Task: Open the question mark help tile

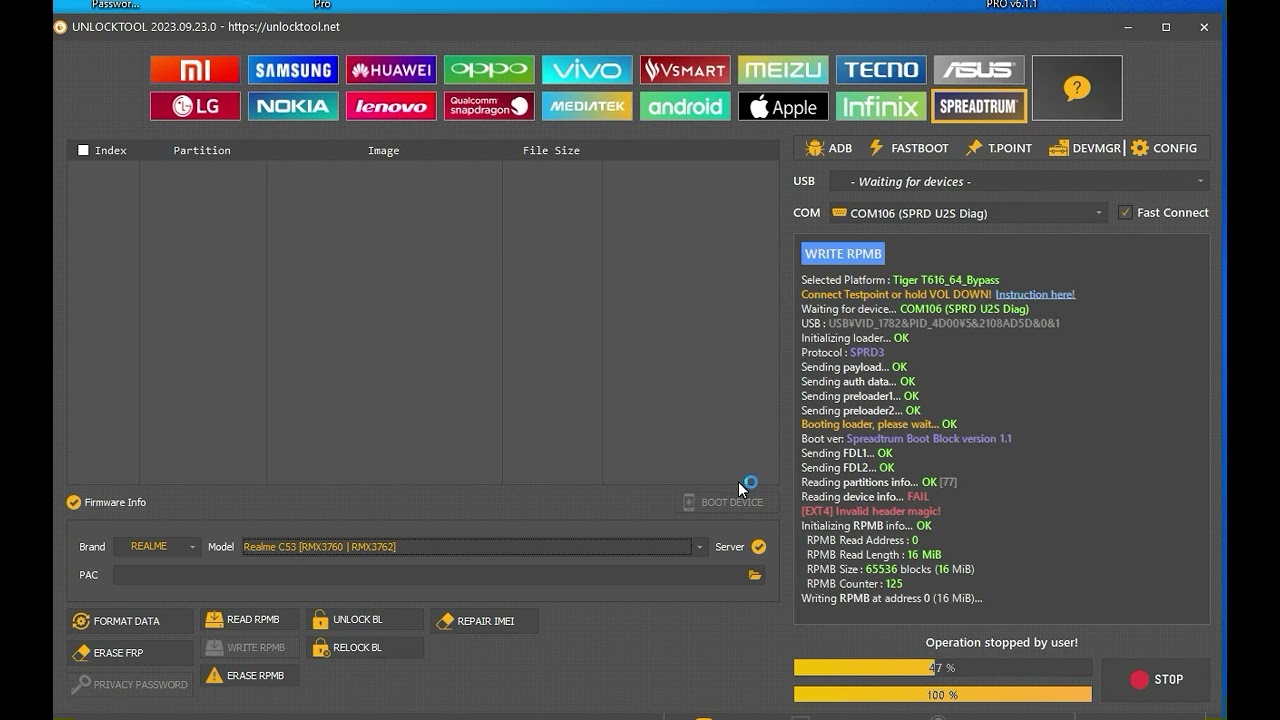Action: (1077, 88)
